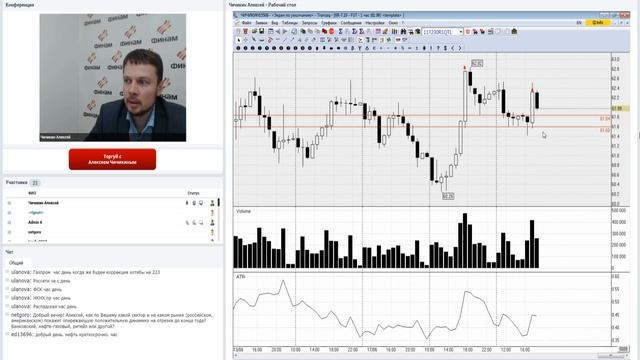Select the arrow pointer chart tool
This screenshot has width=640, height=360.
click(239, 40)
